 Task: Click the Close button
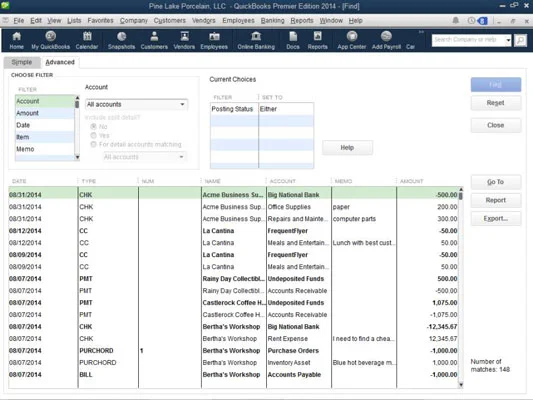(x=496, y=125)
